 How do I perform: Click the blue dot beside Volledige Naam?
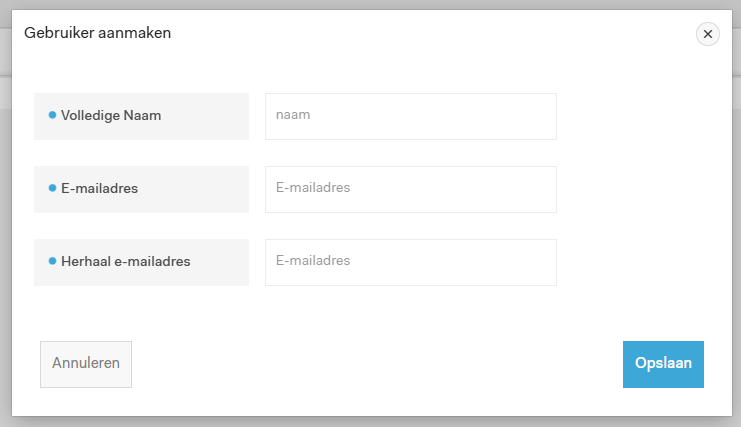[52, 115]
